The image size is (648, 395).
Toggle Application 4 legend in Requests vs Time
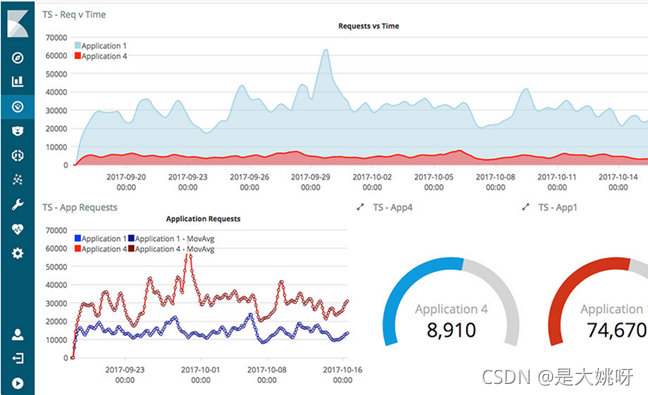tap(100, 56)
